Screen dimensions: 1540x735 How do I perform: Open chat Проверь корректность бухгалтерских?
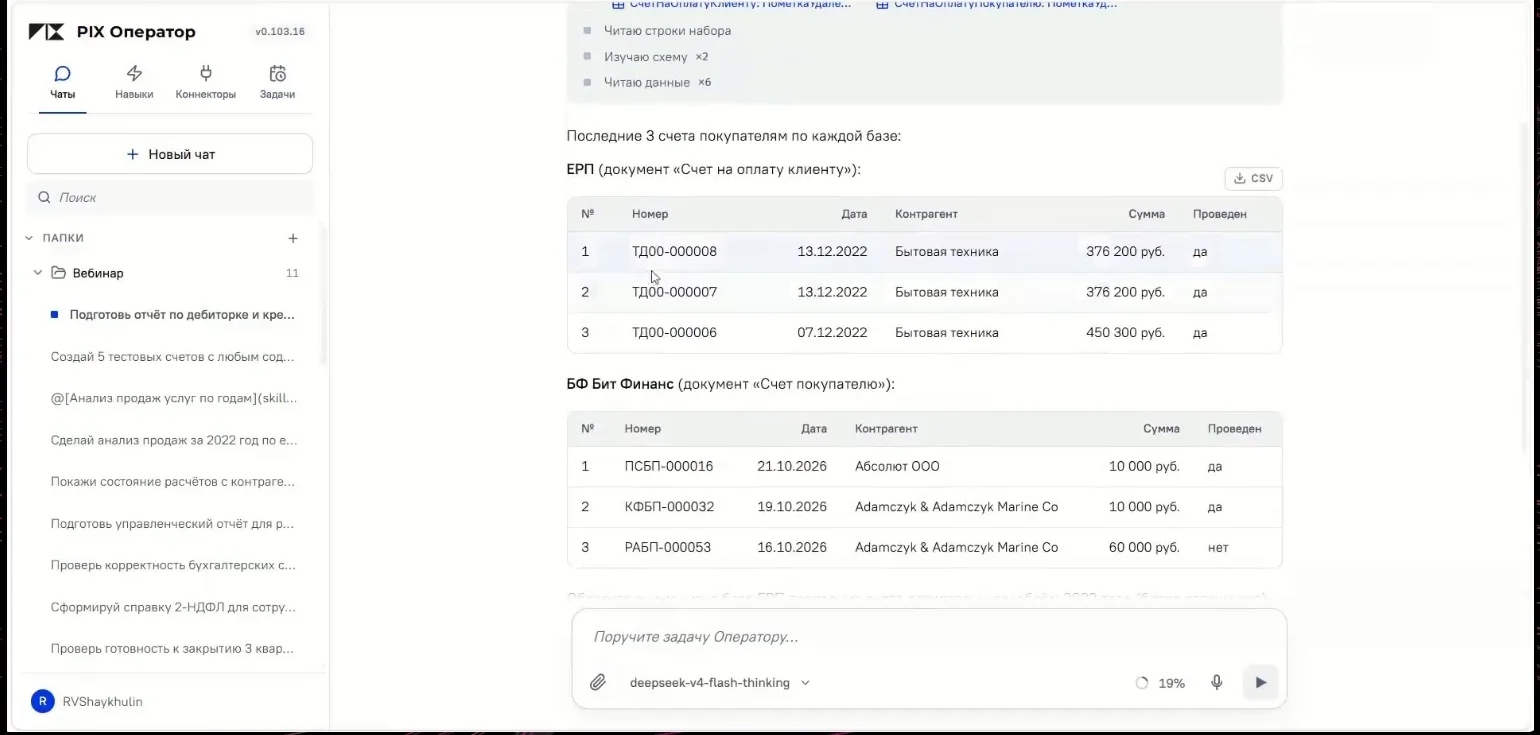(172, 565)
